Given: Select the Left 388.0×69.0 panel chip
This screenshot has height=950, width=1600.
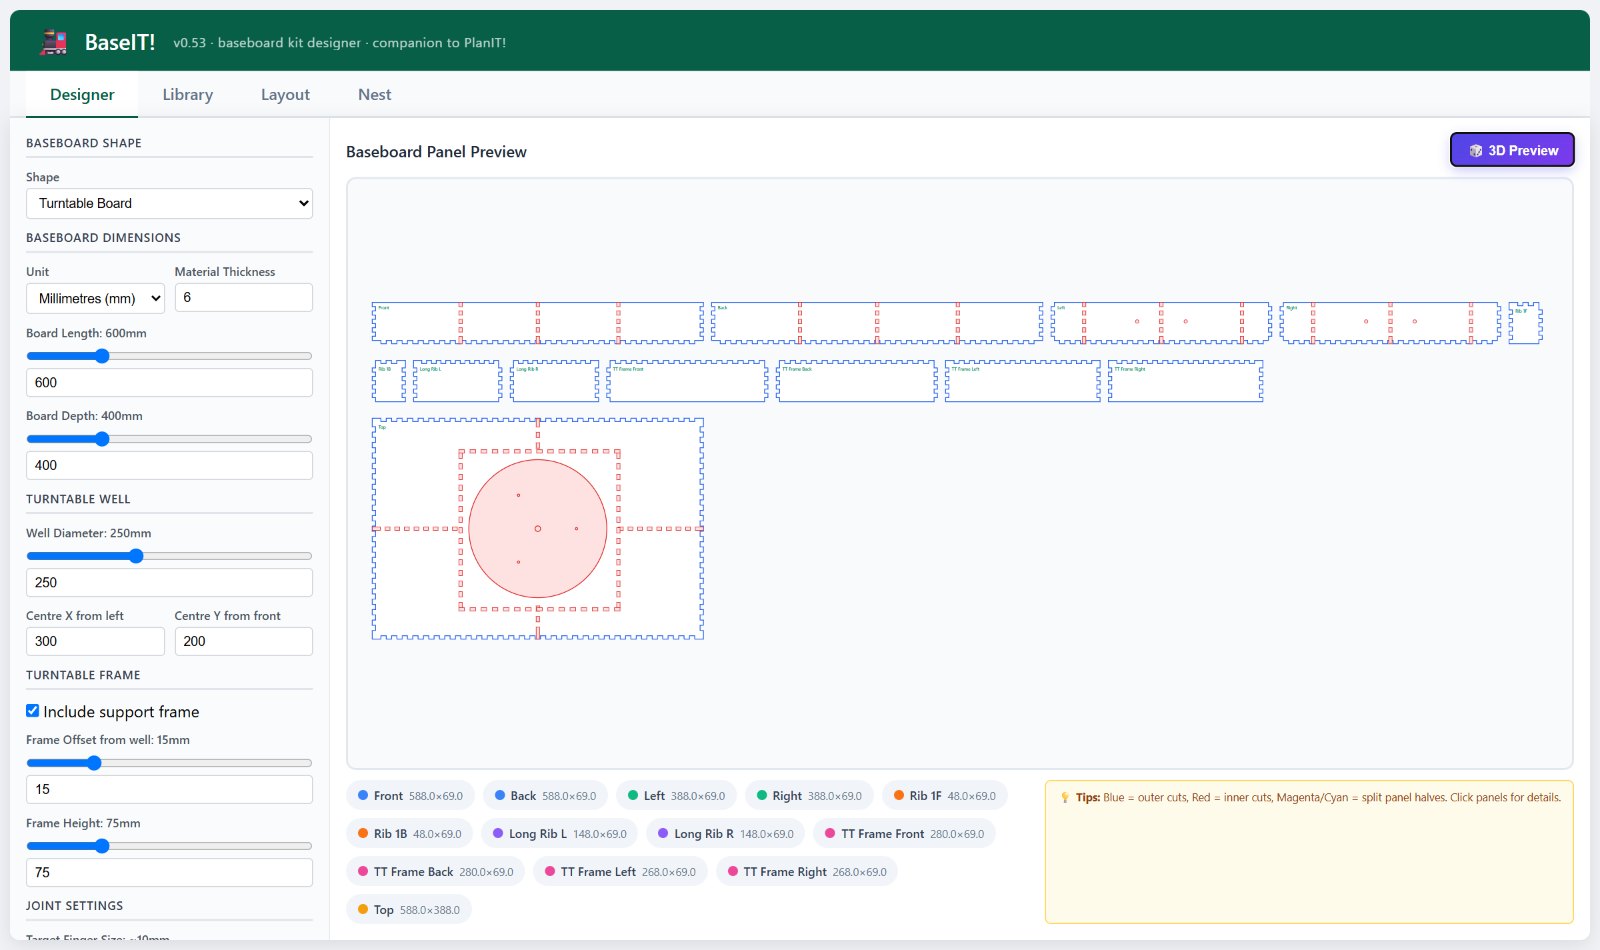Looking at the screenshot, I should 676,796.
